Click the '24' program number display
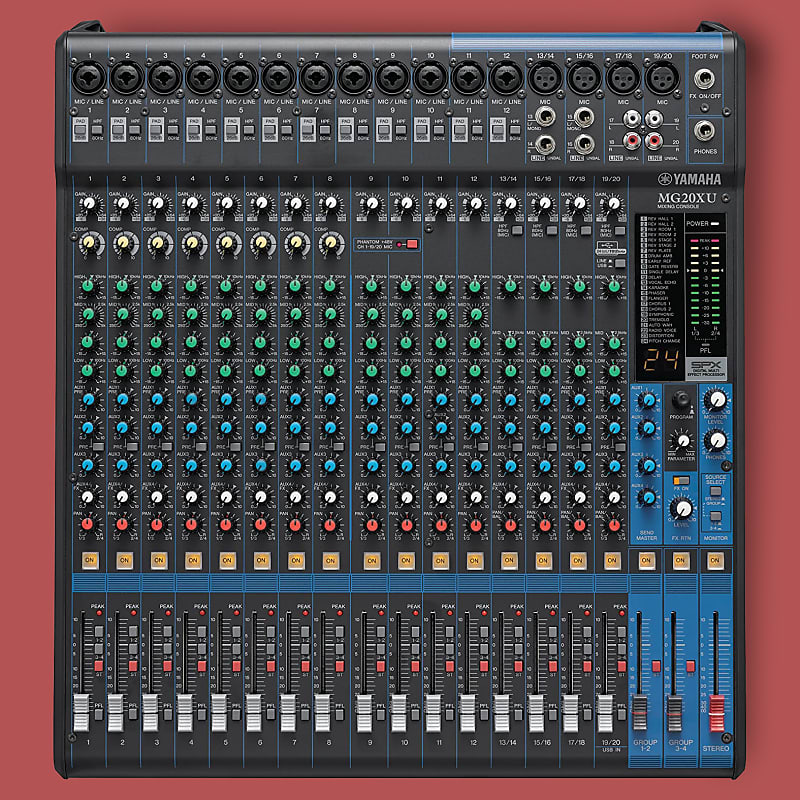The height and width of the screenshot is (800, 800). 661,361
